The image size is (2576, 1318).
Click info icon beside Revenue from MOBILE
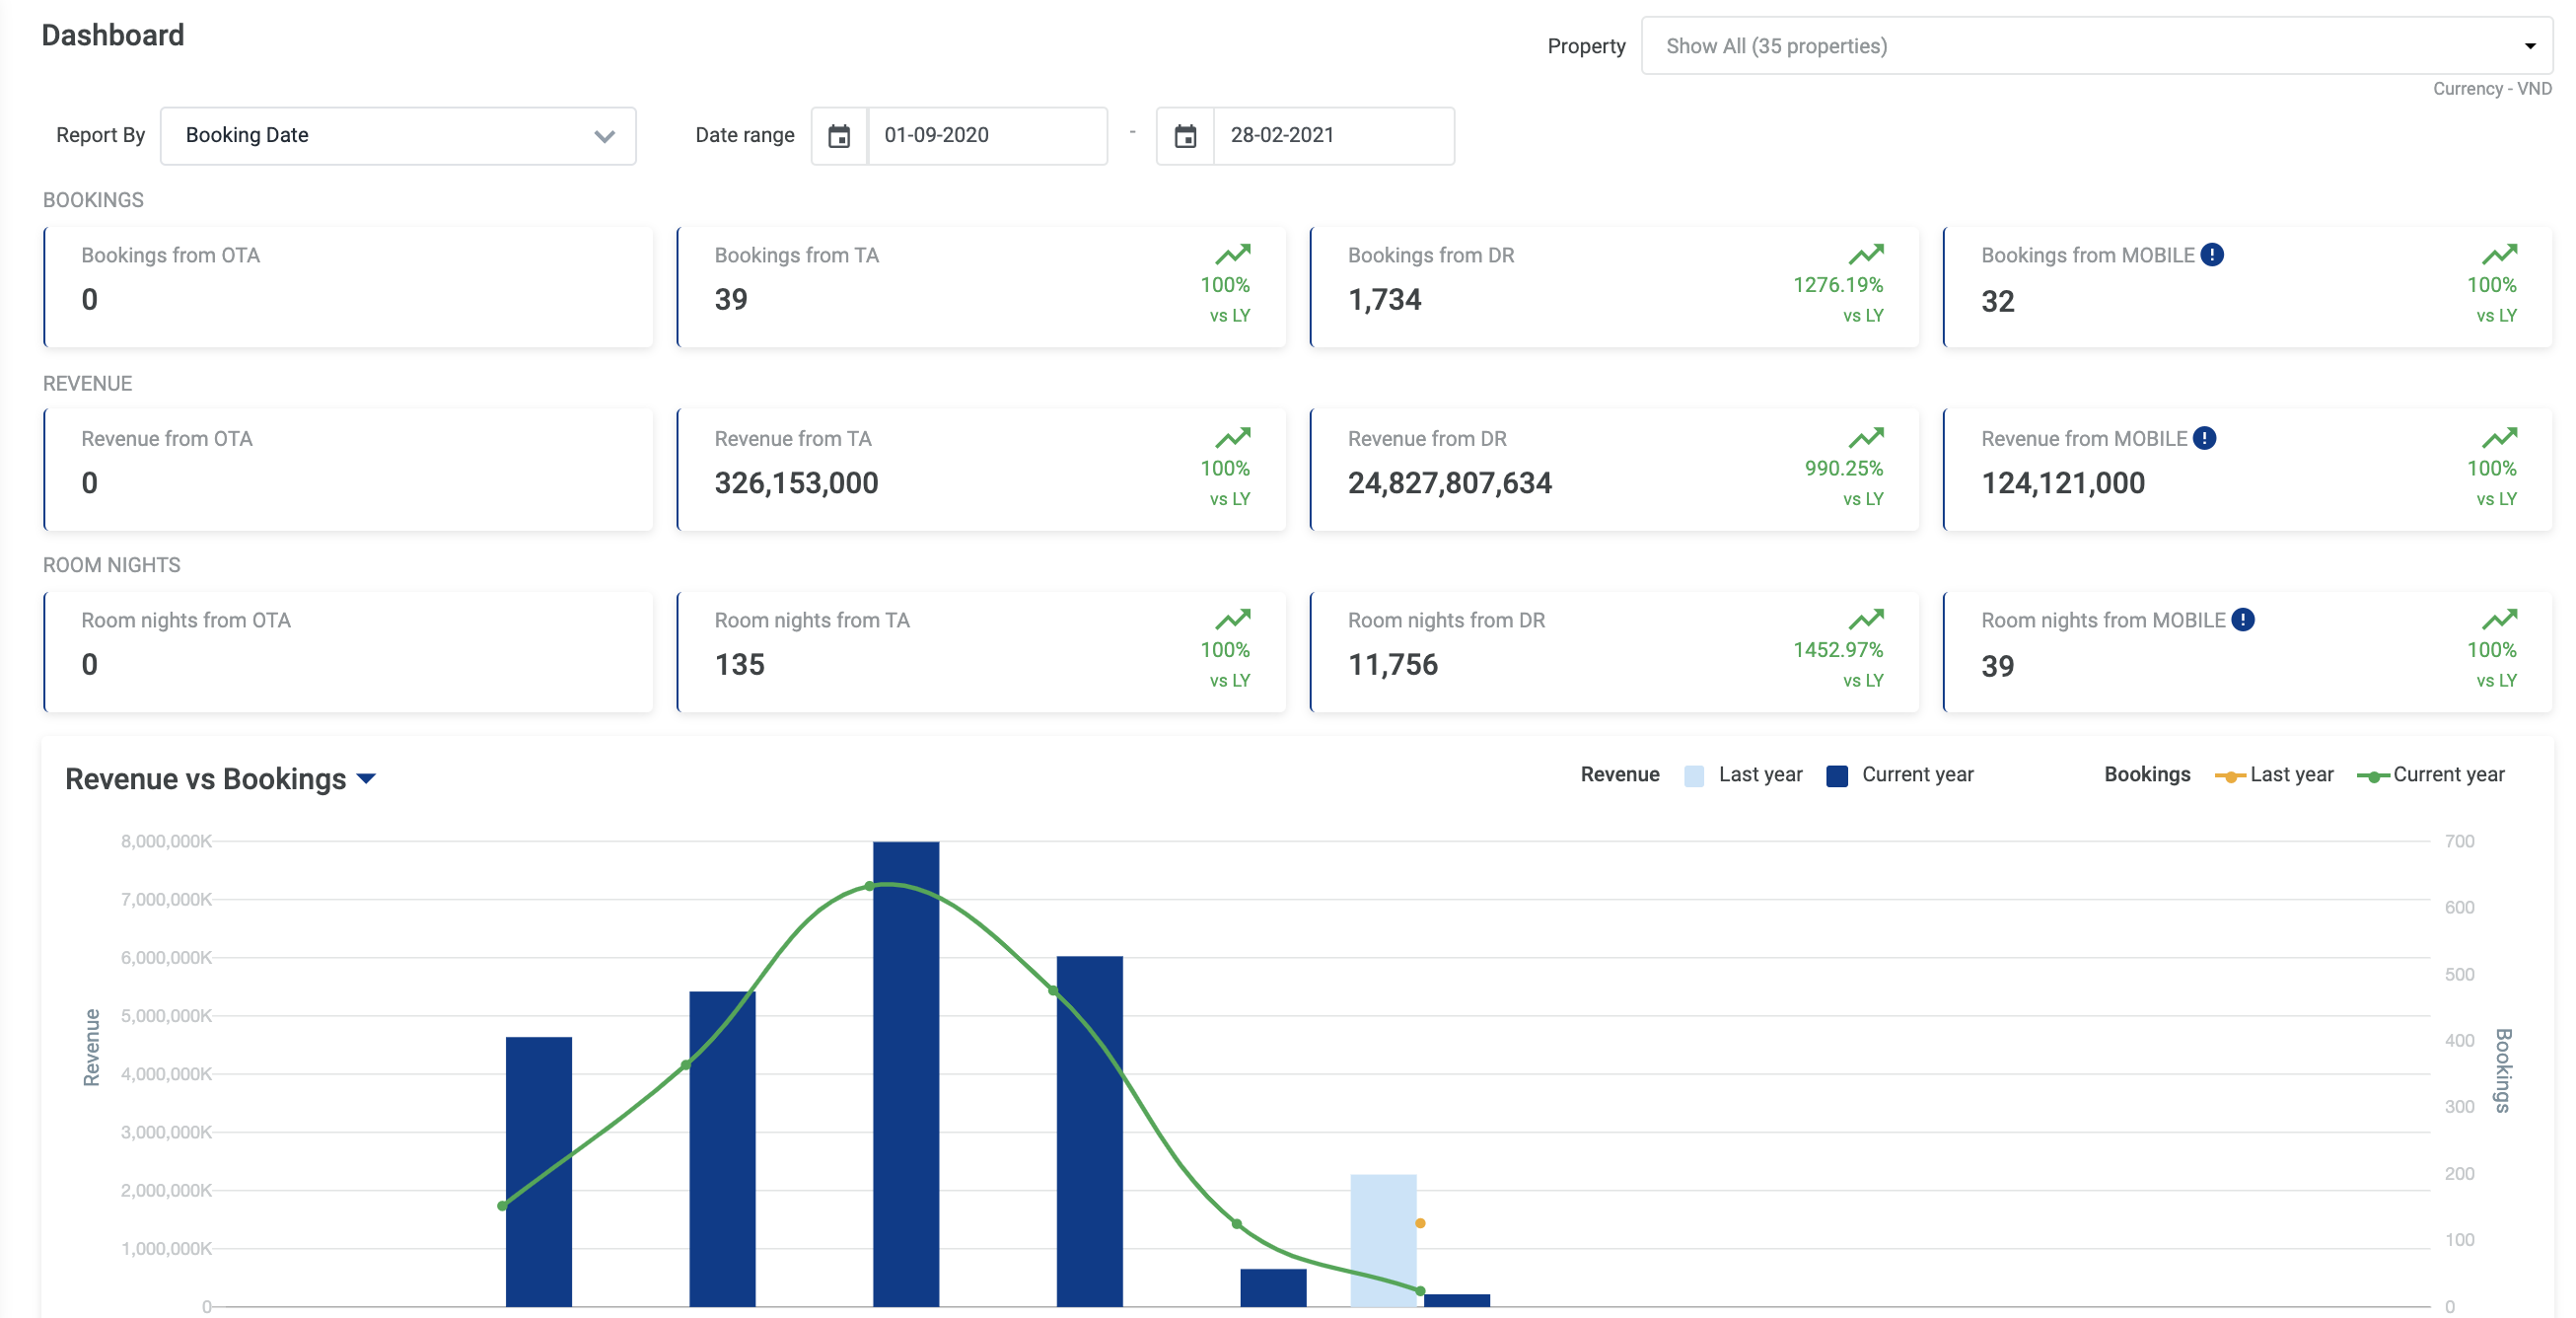pos(2204,438)
